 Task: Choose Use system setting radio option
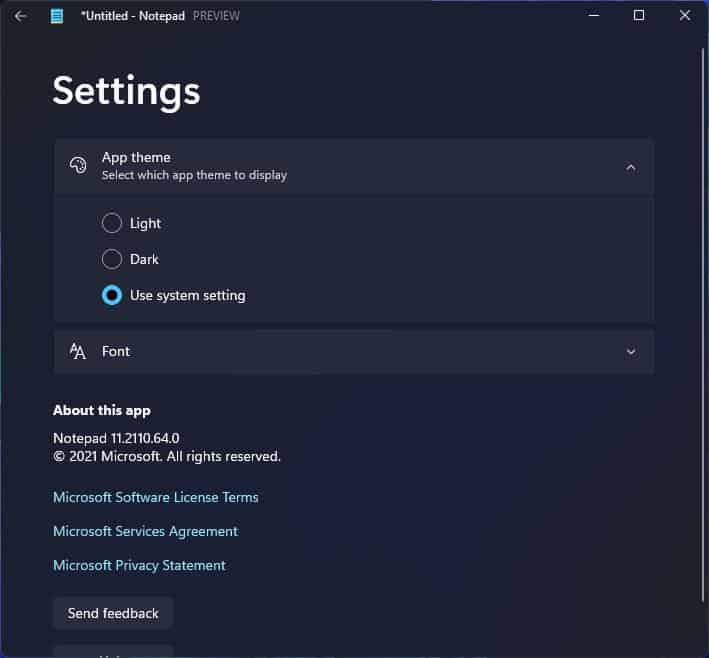pyautogui.click(x=112, y=295)
